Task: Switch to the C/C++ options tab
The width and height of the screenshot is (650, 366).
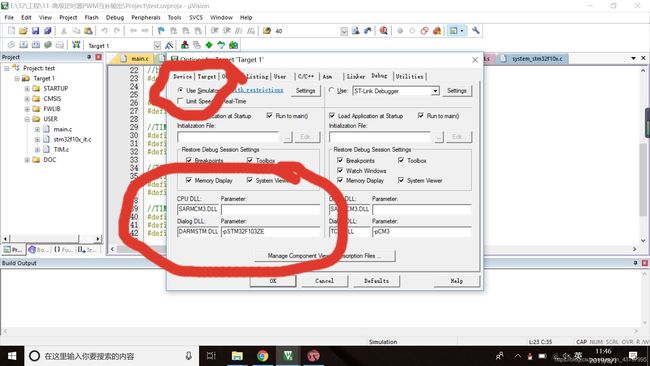Action: [x=306, y=76]
